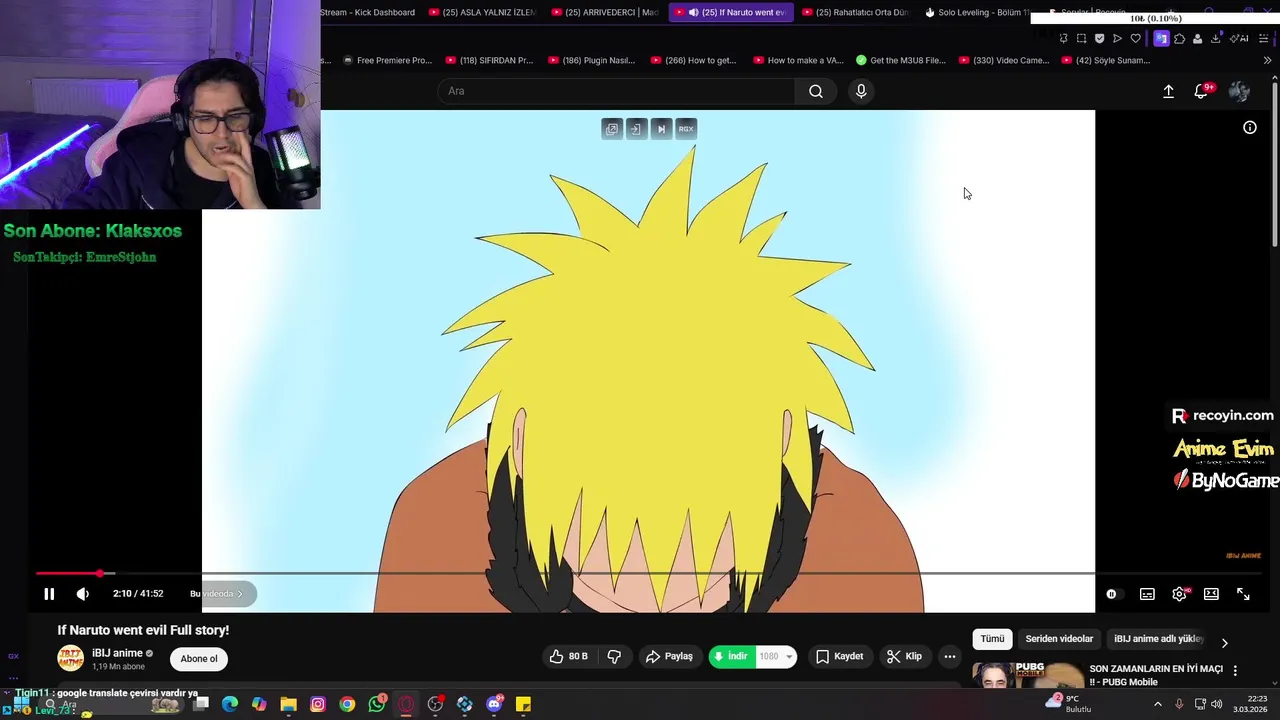This screenshot has height=720, width=1280.
Task: Pause the Naruto video
Action: pos(49,594)
